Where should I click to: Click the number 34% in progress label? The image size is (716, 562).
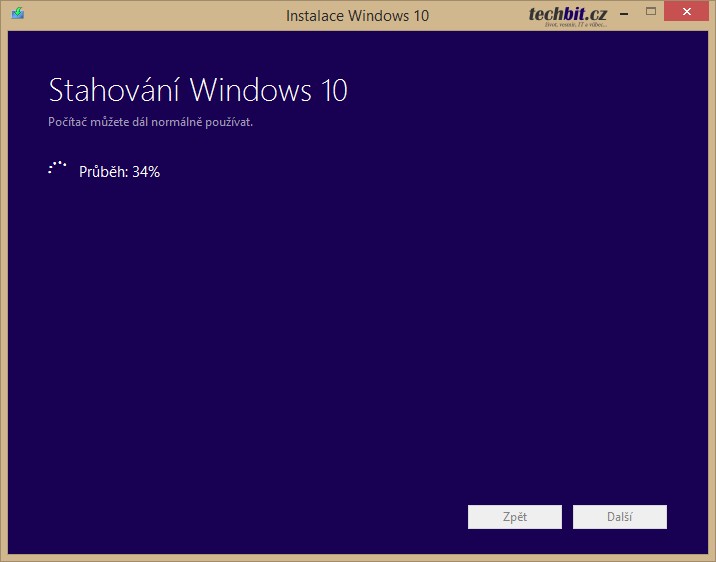pos(146,171)
